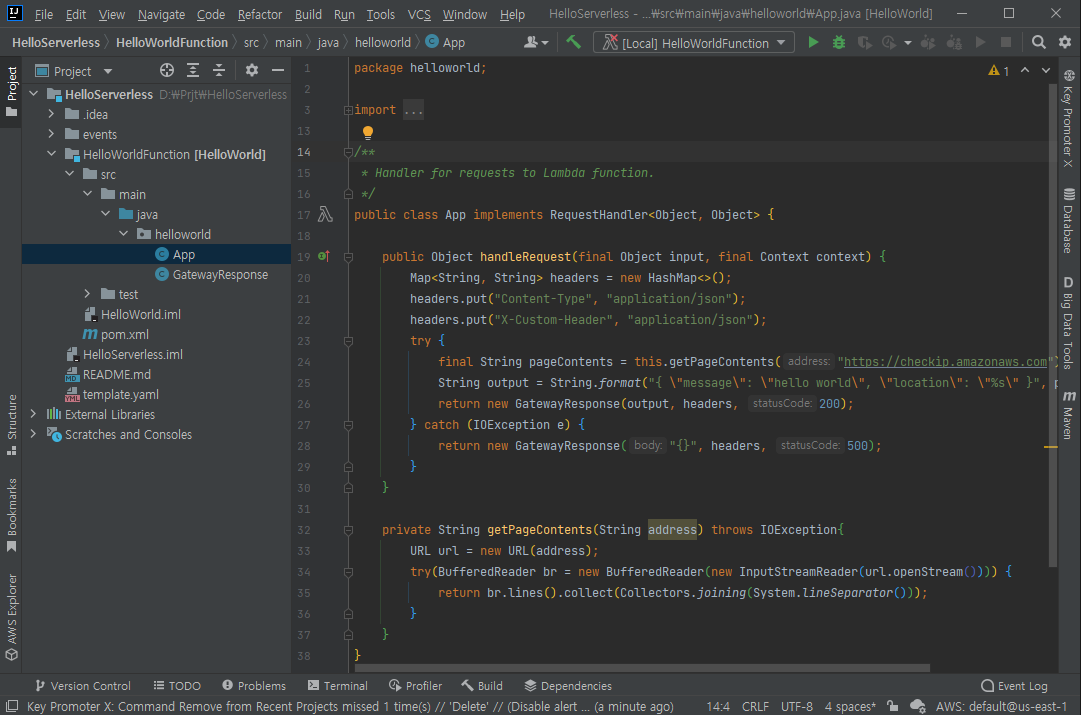Open Search Everywhere magnifier
Screen dimensions: 1081x715
(1038, 43)
